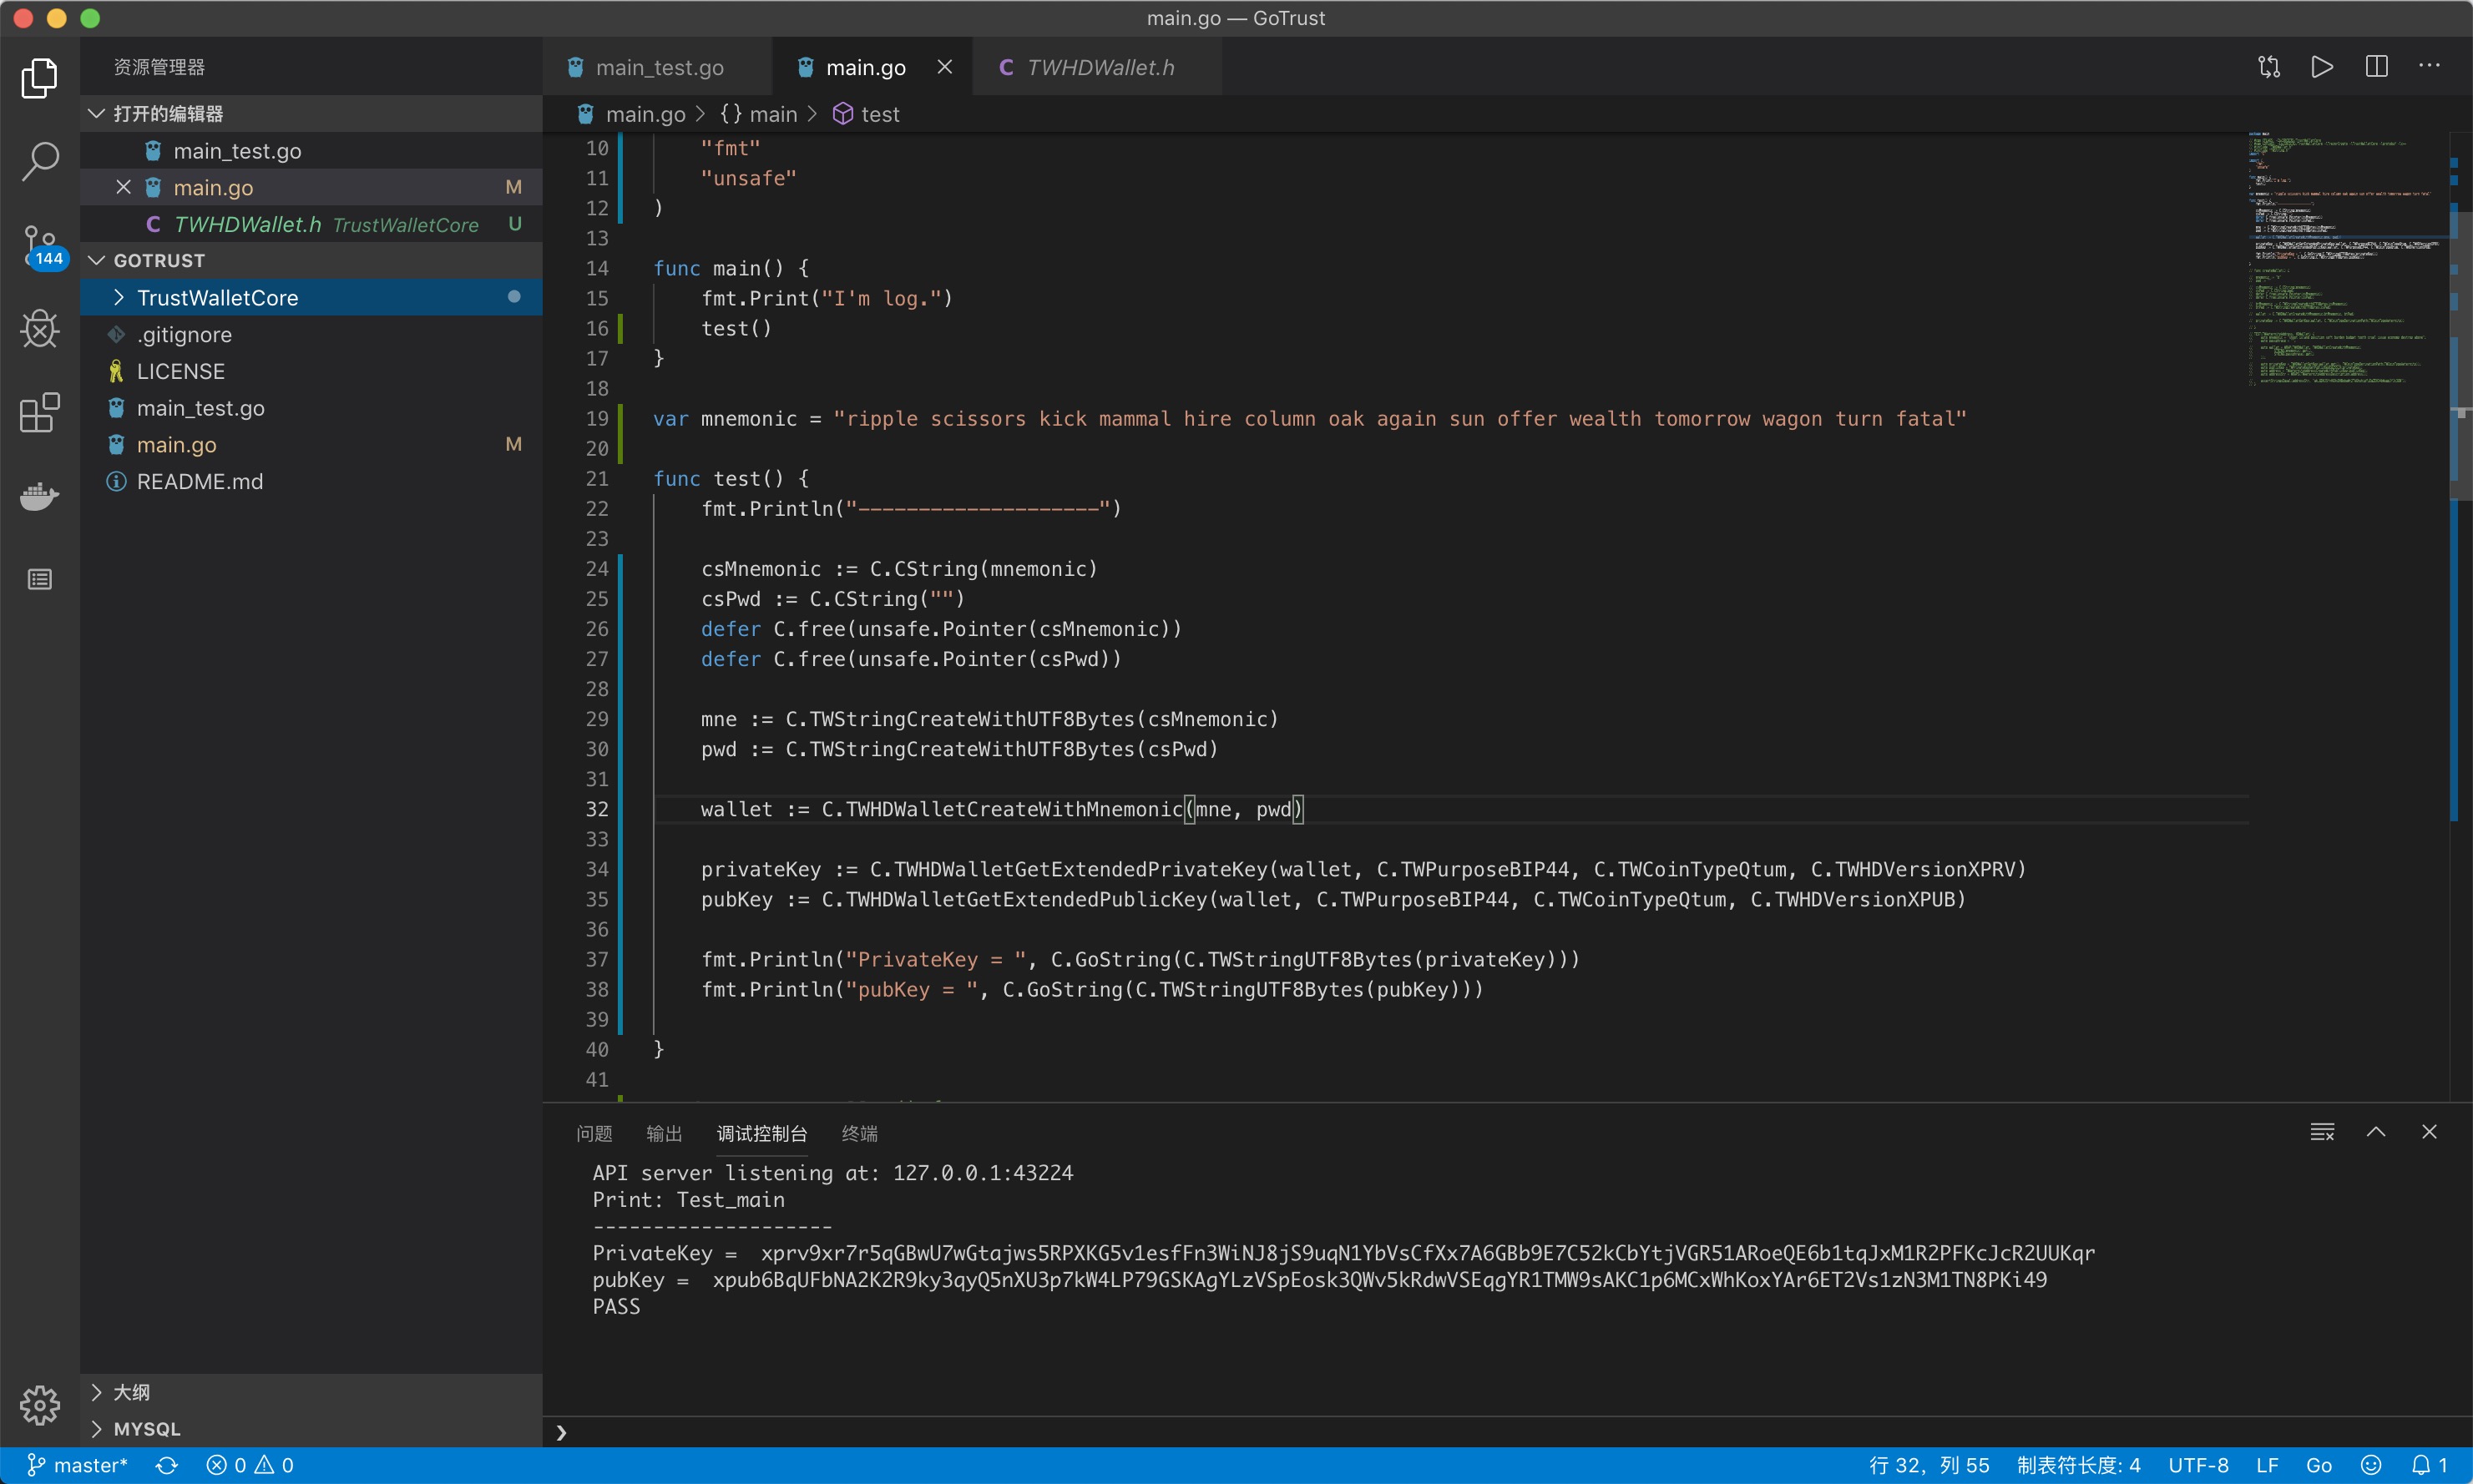Clear the debug console output
Image resolution: width=2473 pixels, height=1484 pixels.
2322,1132
